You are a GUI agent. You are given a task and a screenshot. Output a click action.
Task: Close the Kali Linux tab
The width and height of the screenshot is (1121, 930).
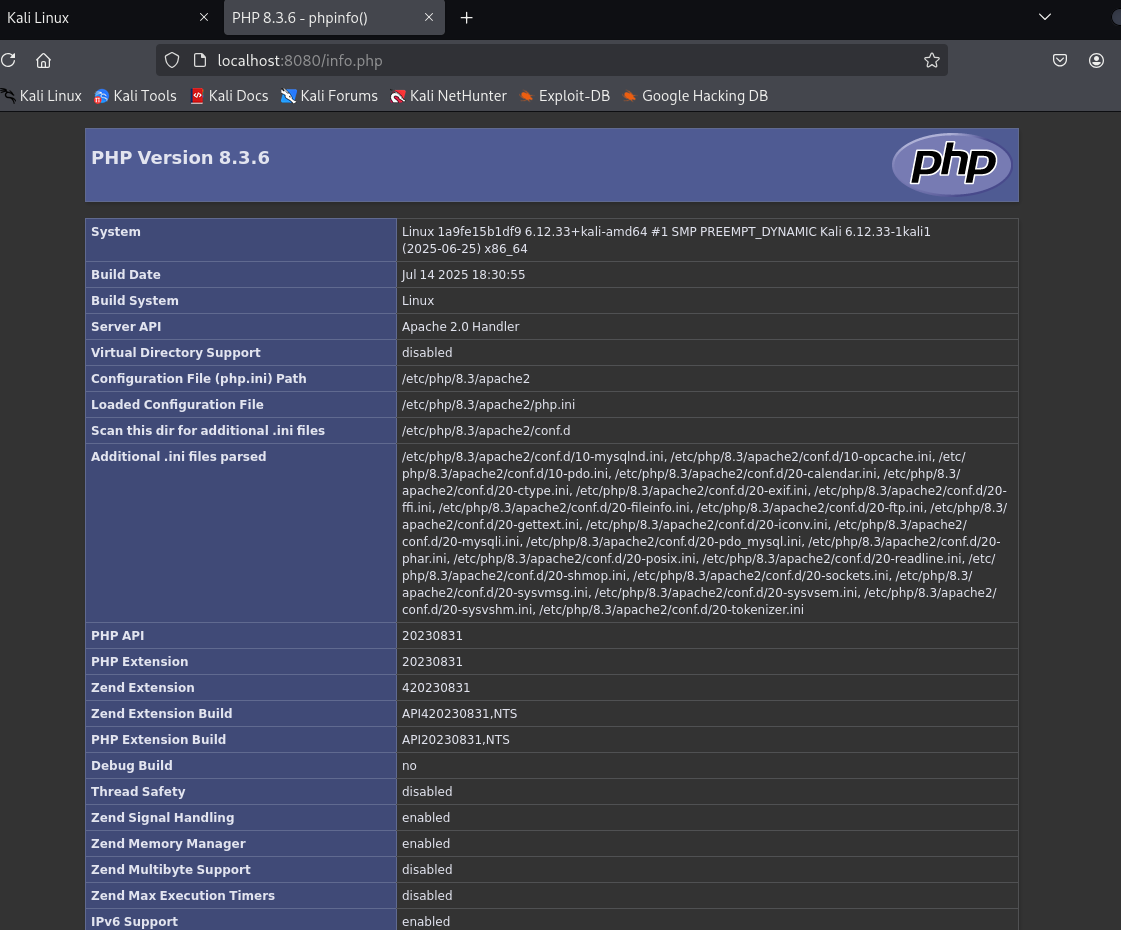204,17
